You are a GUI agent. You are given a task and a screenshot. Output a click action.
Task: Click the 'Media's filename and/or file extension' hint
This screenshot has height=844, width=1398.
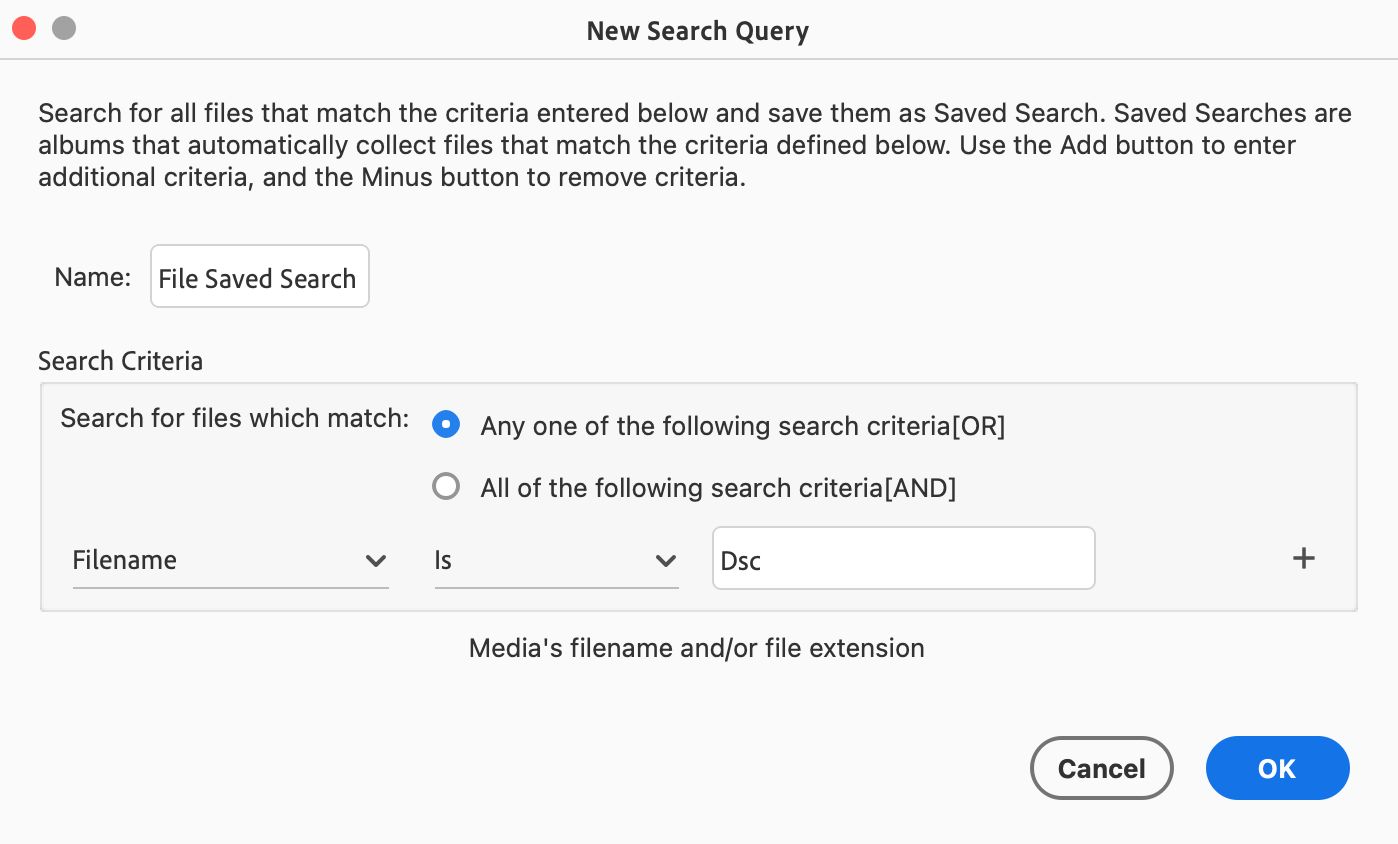(696, 648)
